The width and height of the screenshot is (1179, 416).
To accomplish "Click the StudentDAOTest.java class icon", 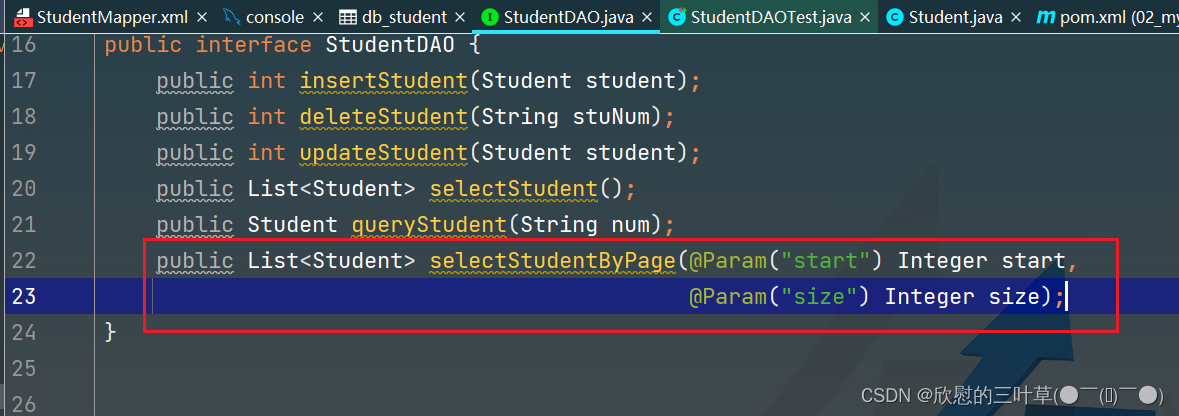I will tap(677, 17).
